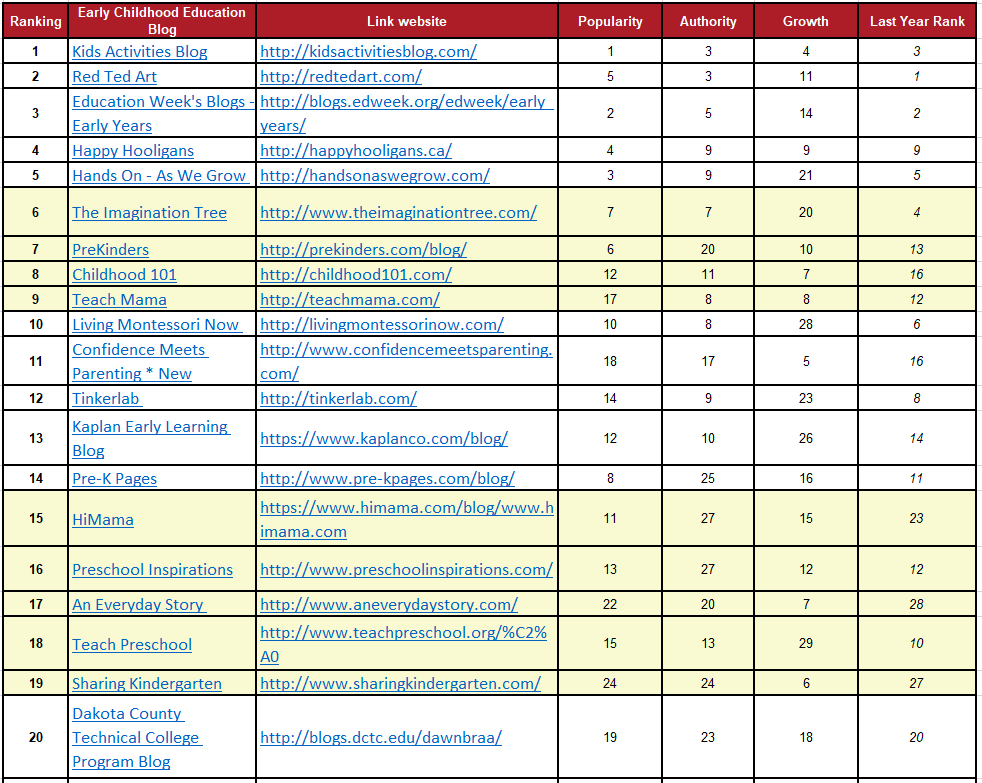The height and width of the screenshot is (783, 982).
Task: Click Ranking number 6 beside The Imagination Tree
Action: point(36,212)
